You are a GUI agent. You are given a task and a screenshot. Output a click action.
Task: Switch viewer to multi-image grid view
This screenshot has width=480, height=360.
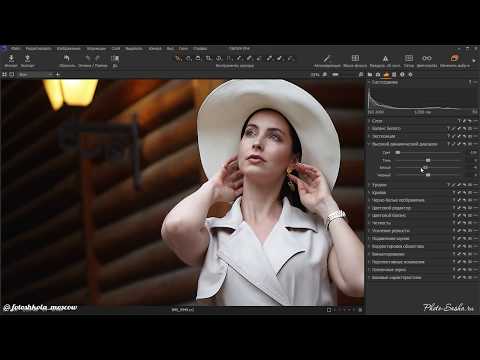coord(5,74)
